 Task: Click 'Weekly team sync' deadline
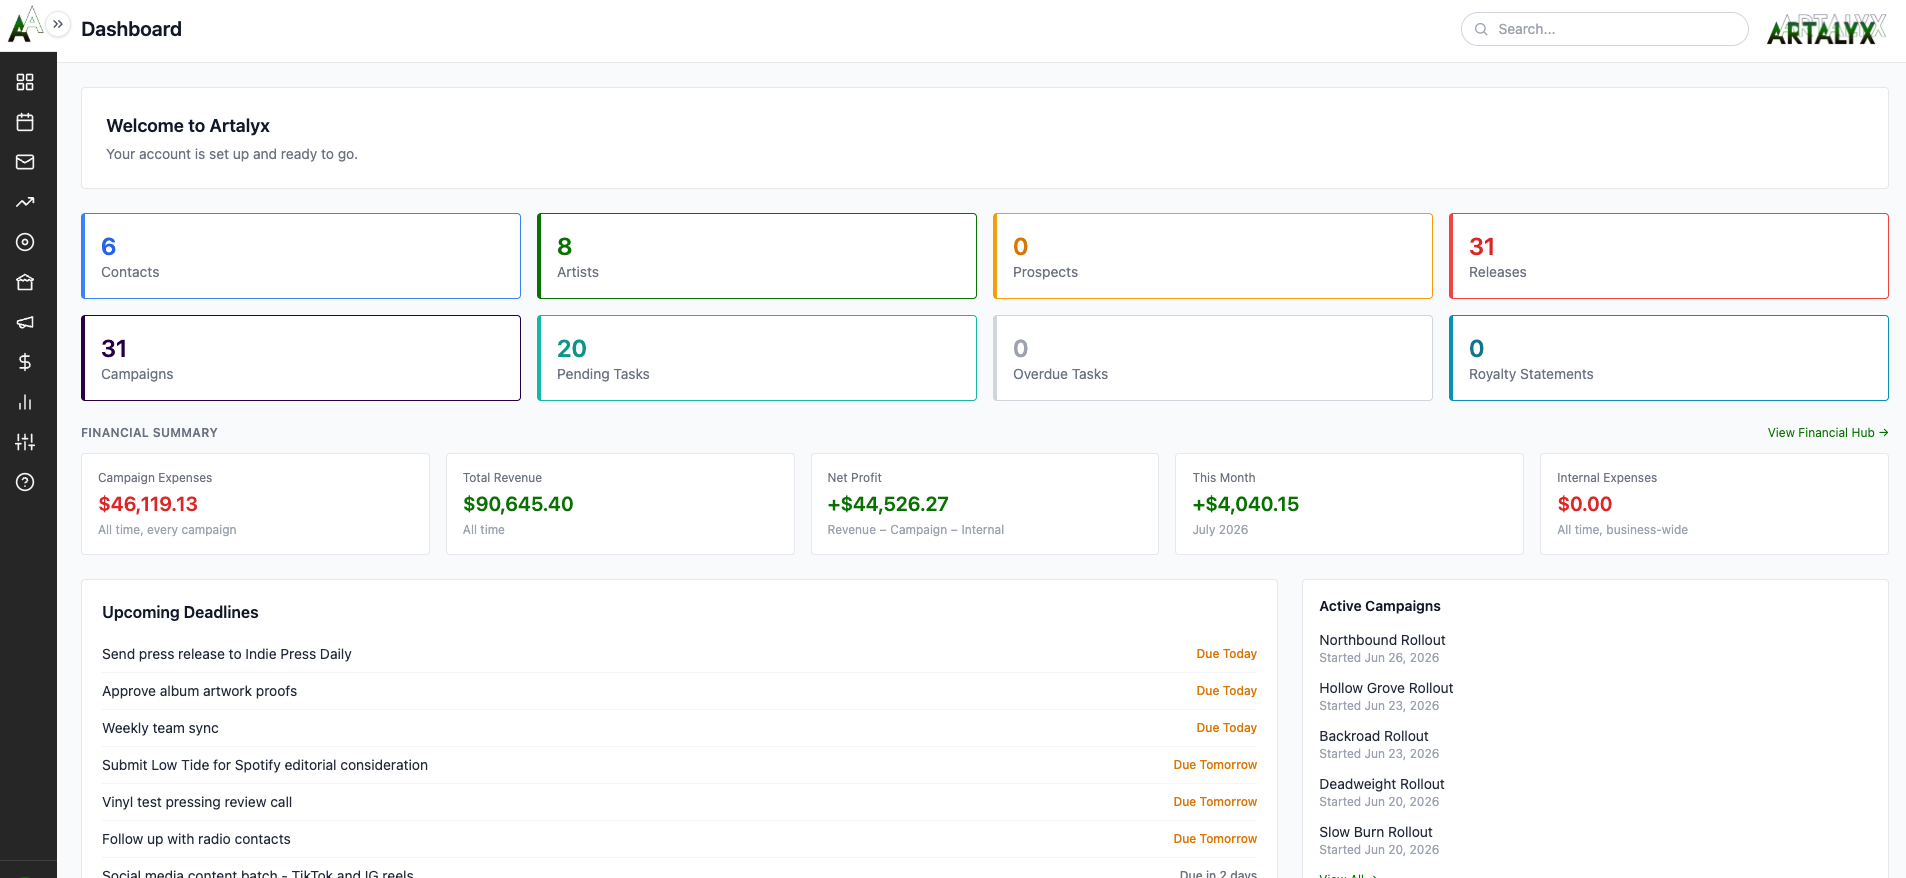coord(160,728)
